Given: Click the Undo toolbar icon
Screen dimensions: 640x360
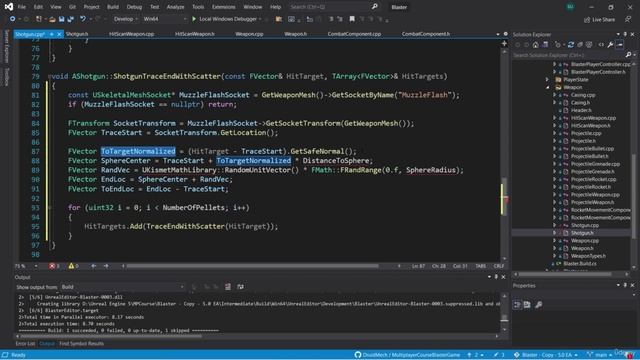Looking at the screenshot, I should [x=83, y=19].
